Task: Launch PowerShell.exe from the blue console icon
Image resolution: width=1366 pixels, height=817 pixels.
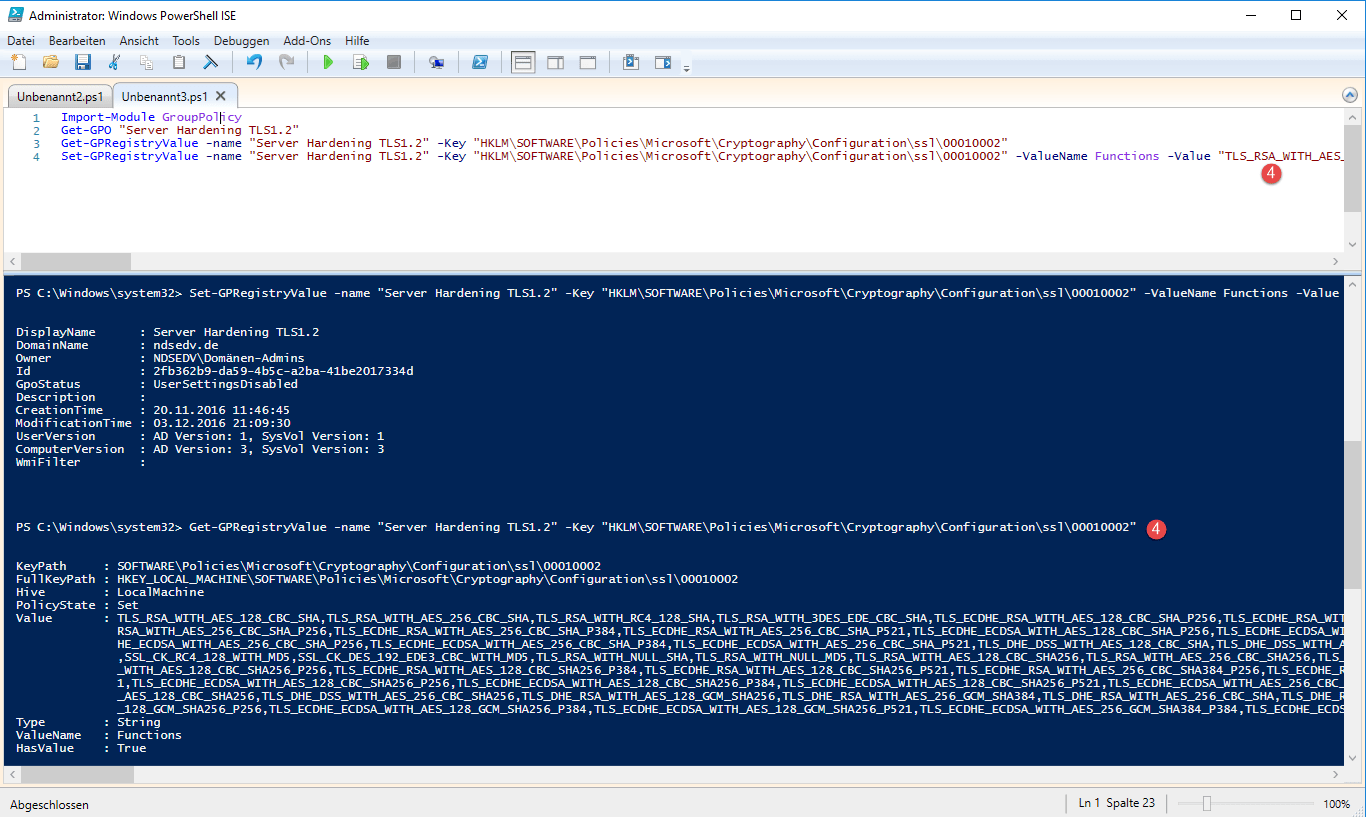Action: click(x=480, y=63)
